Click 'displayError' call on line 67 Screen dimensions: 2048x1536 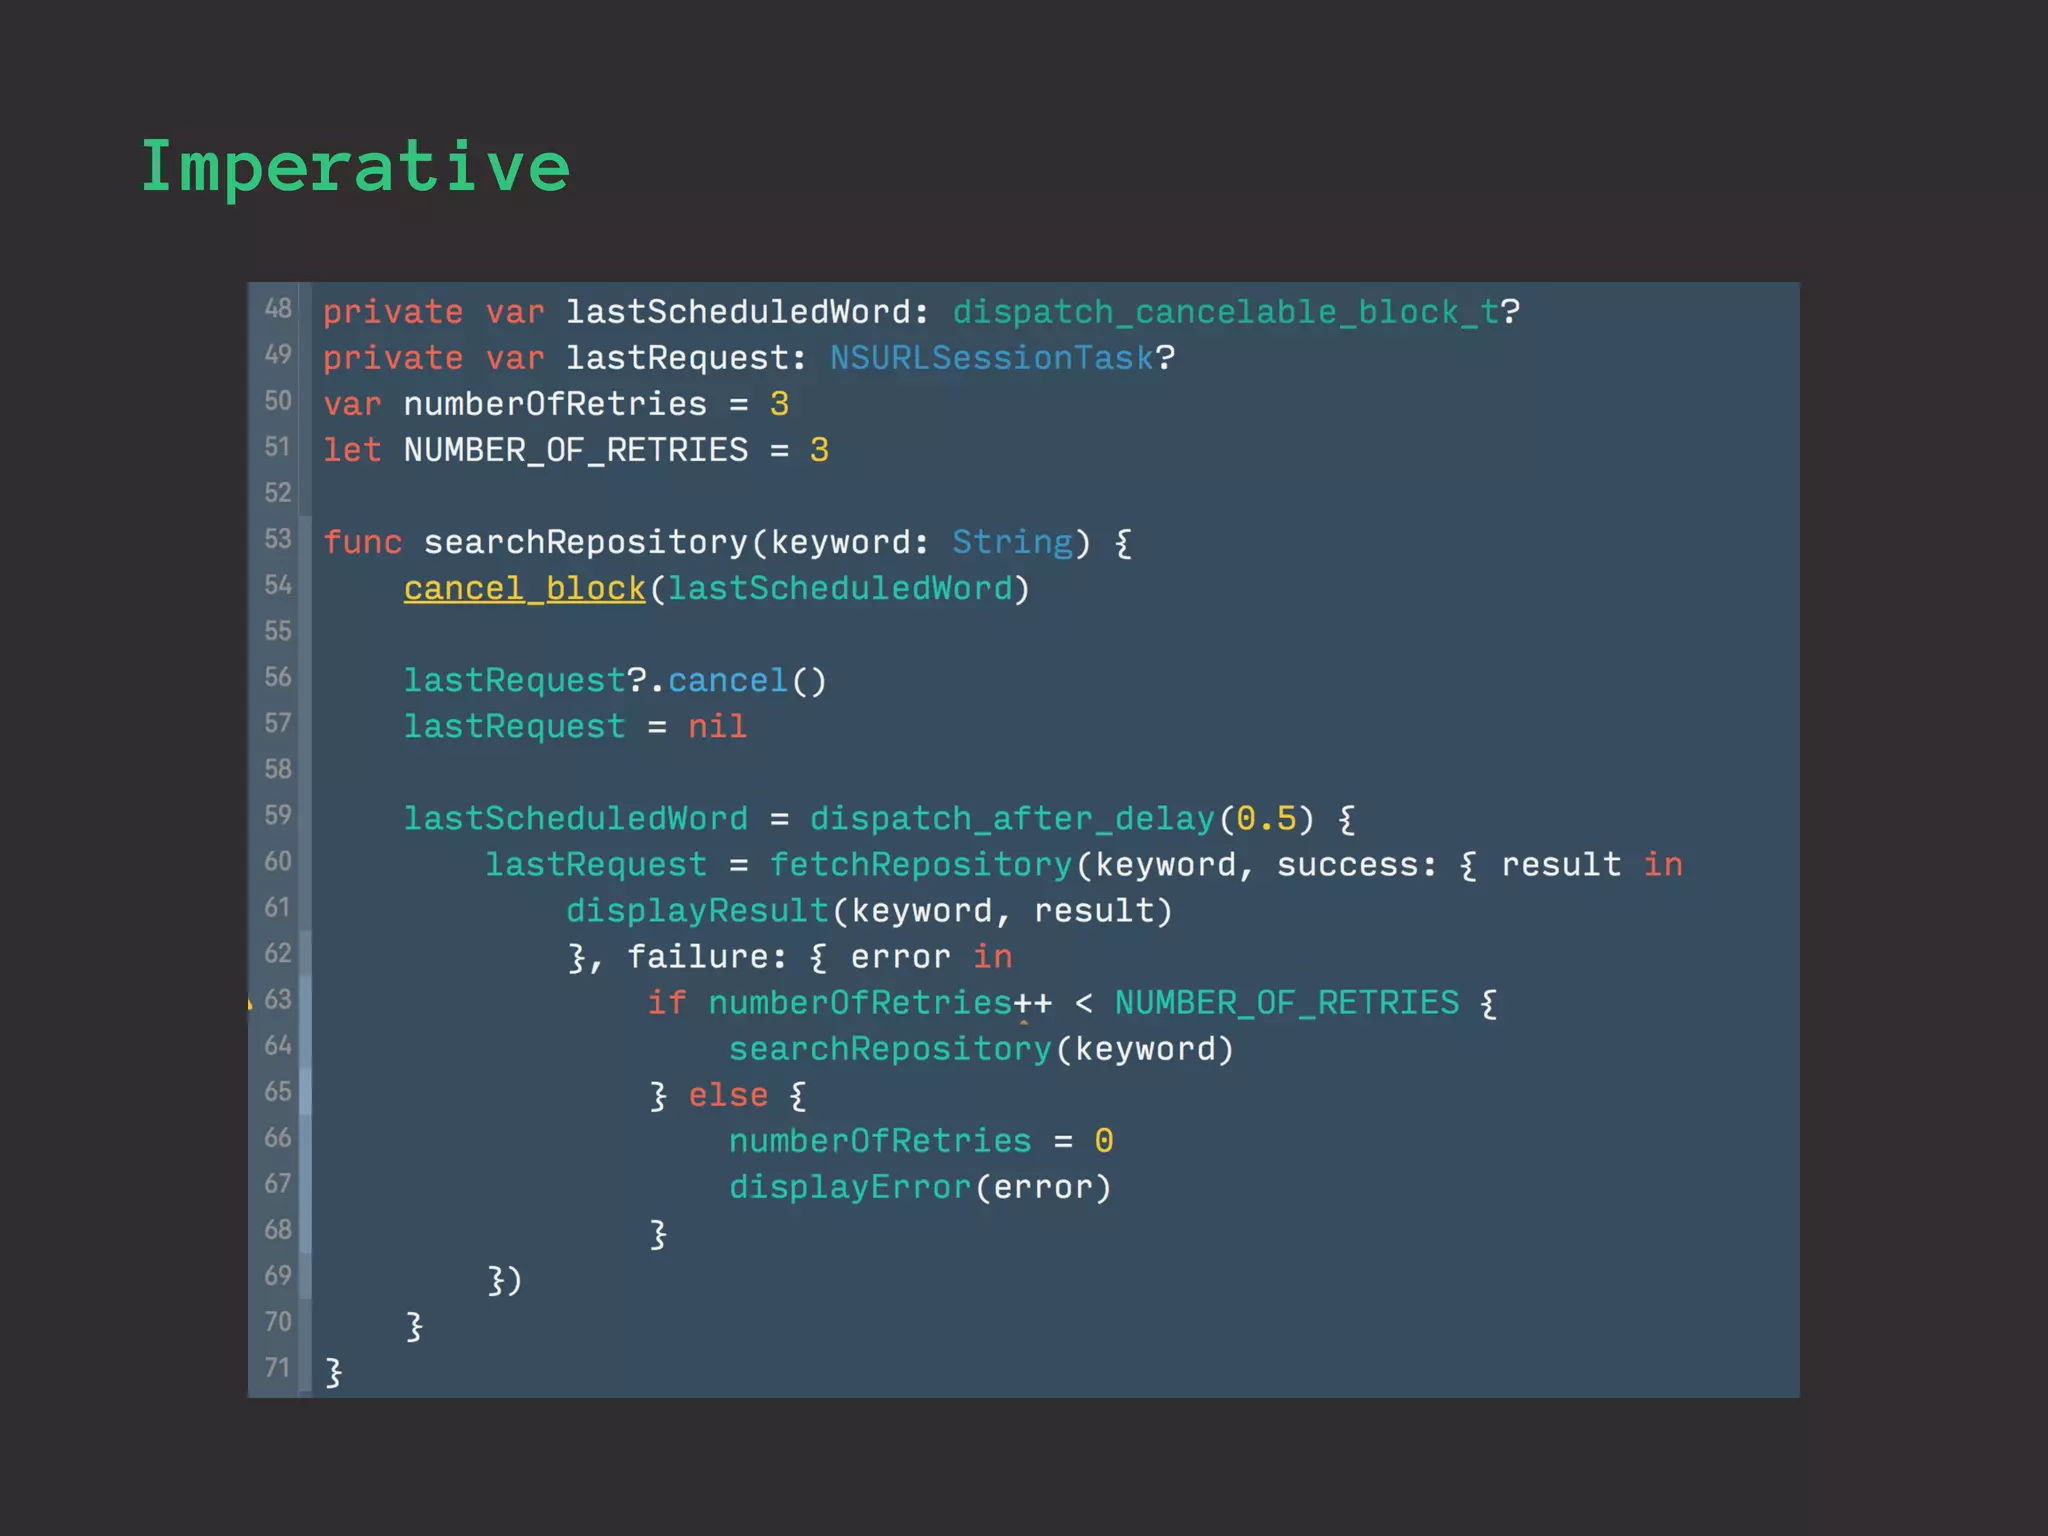tap(850, 1187)
